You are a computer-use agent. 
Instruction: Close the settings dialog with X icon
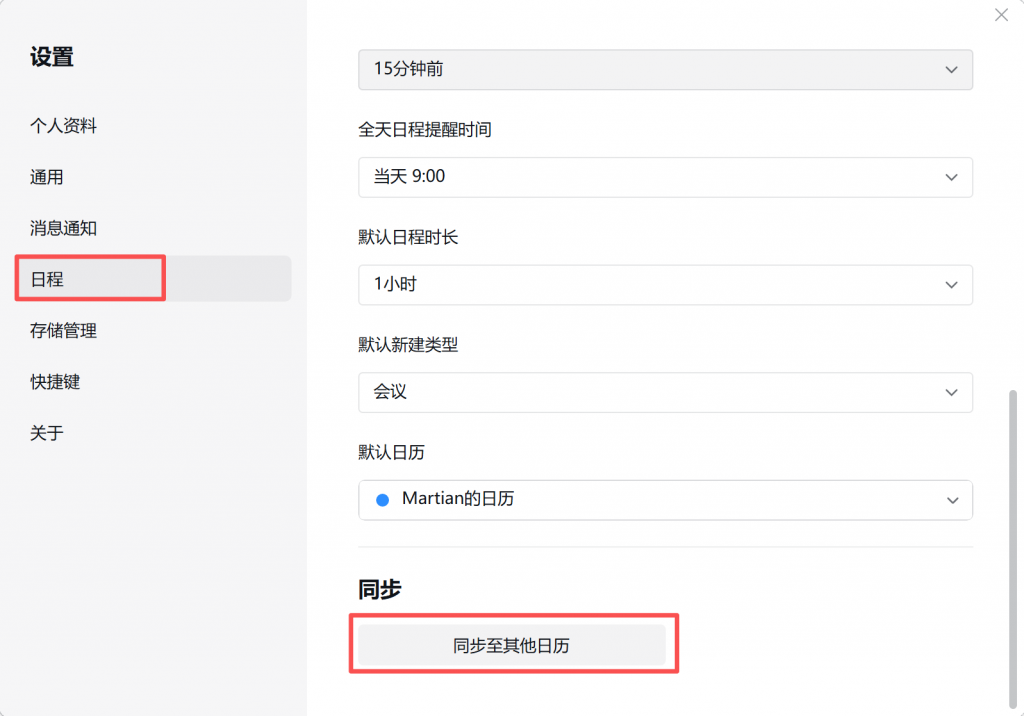pyautogui.click(x=1001, y=14)
